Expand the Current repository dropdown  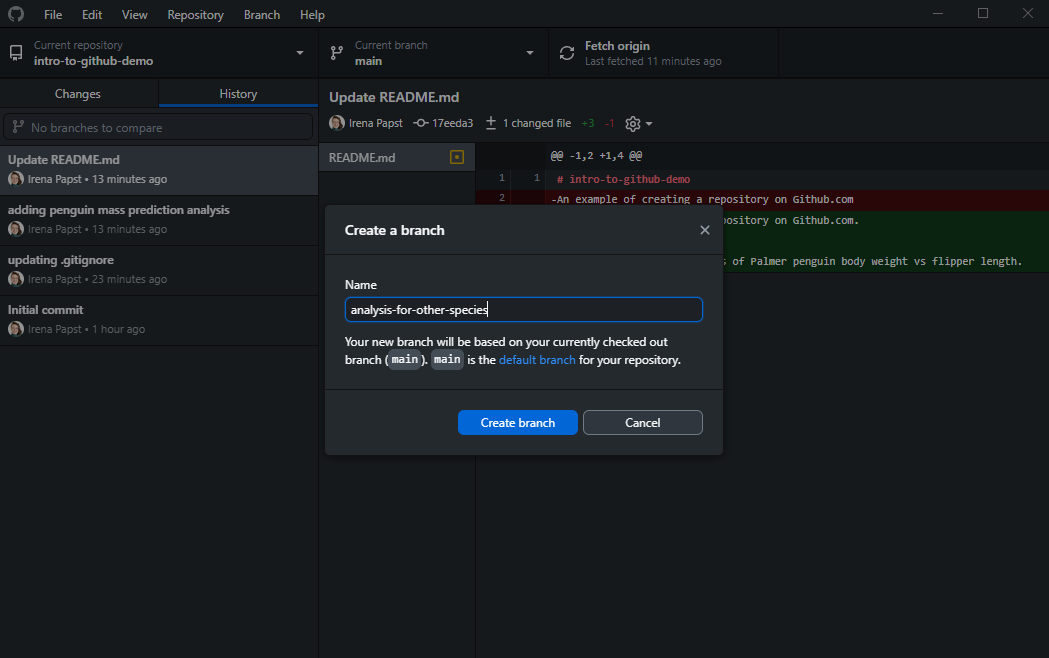[300, 53]
